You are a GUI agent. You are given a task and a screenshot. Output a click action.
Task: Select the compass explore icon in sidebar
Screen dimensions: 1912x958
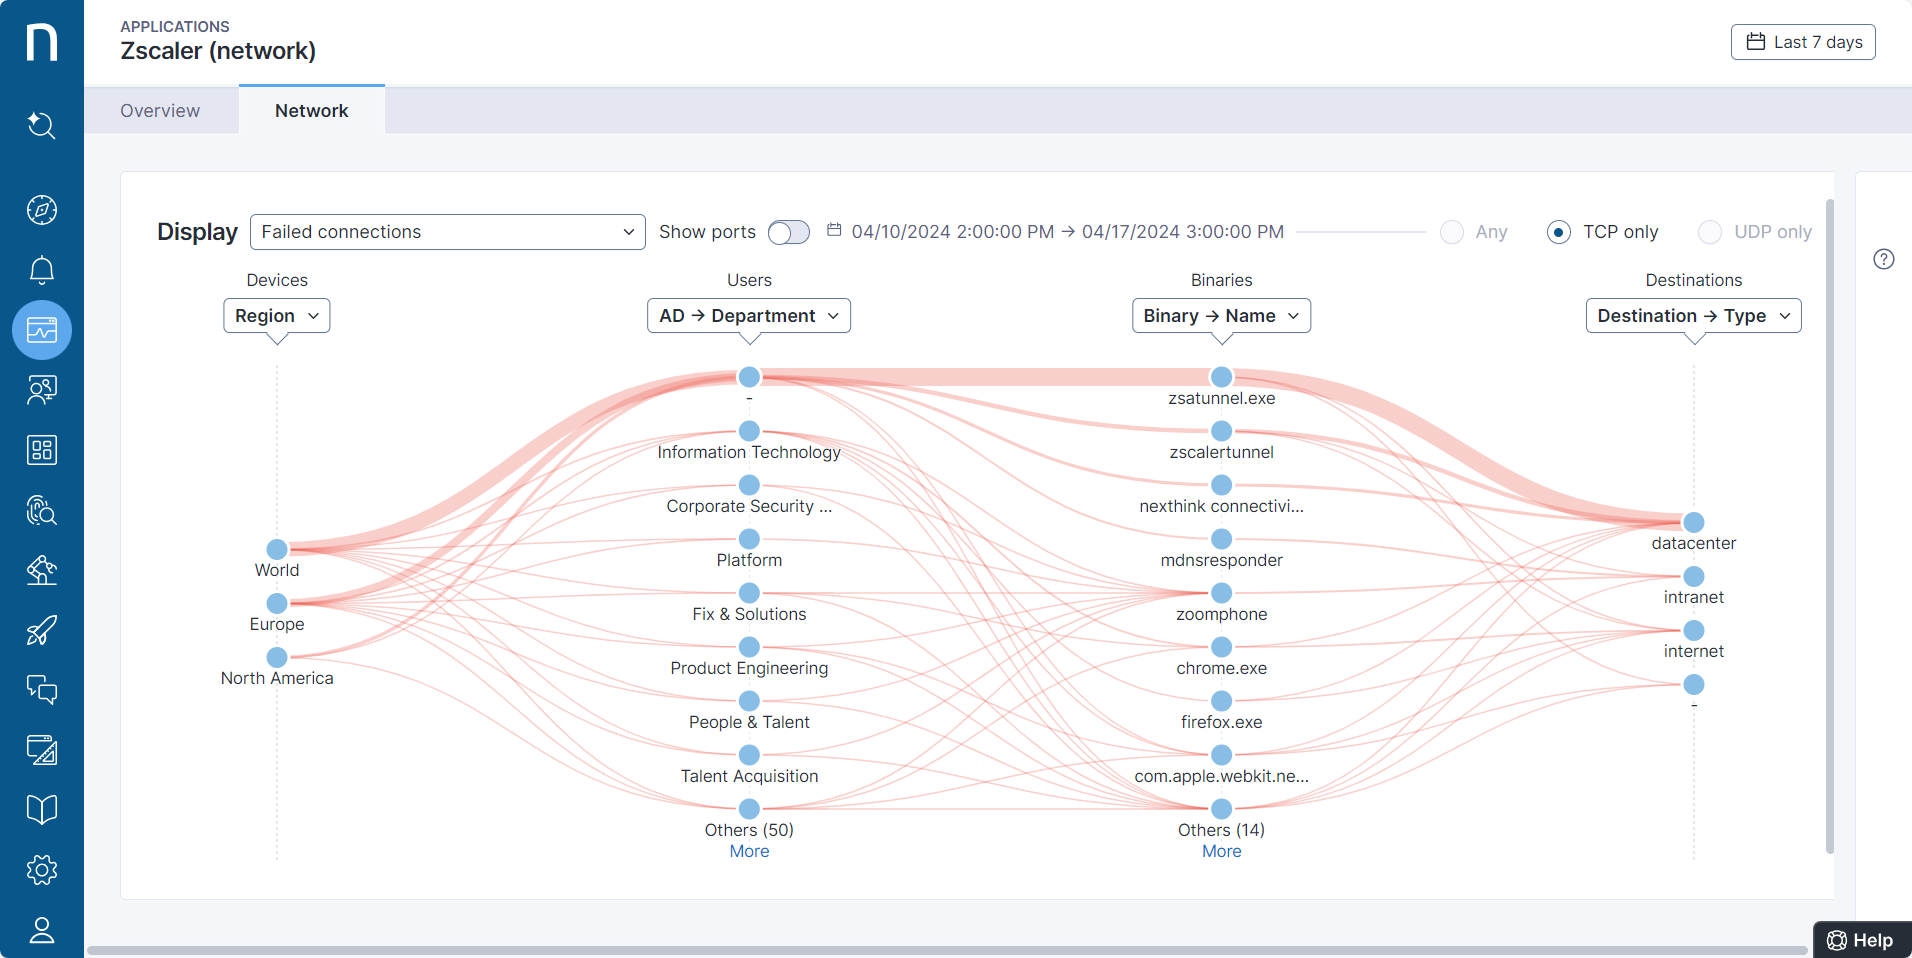coord(41,210)
